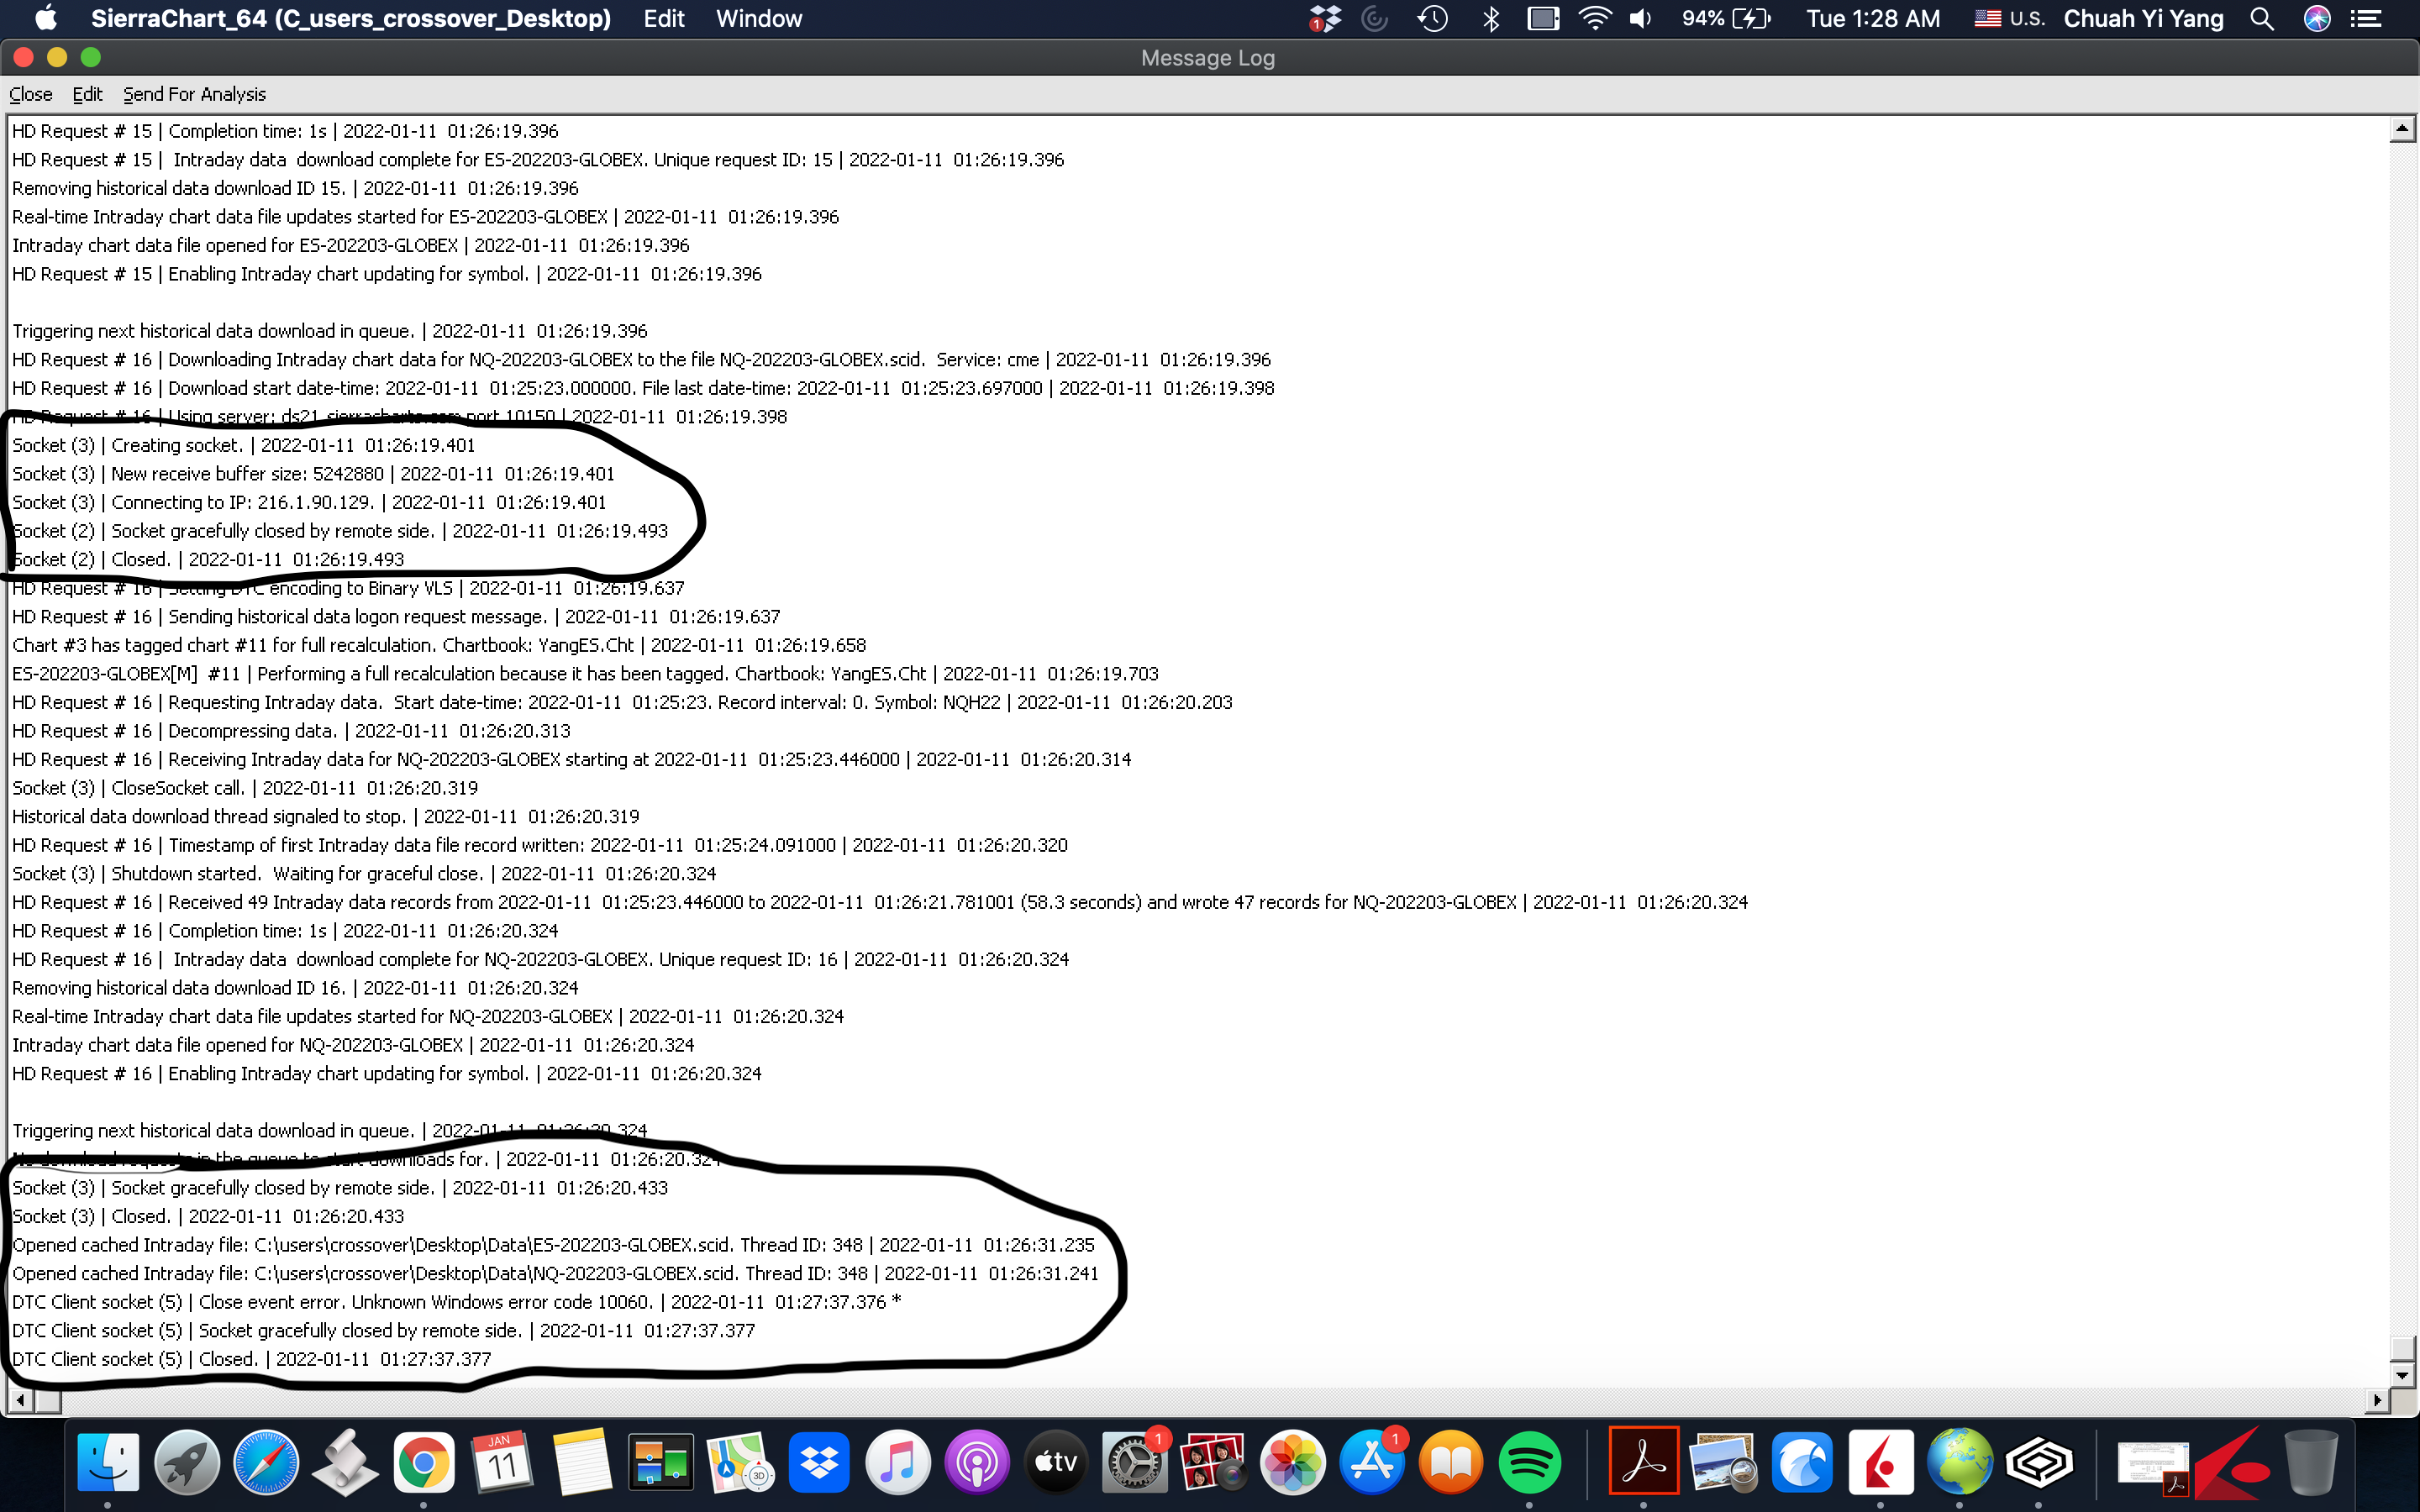Screen dimensions: 2420x1512
Task: Click Close in the Message Log menu
Action: (x=30, y=94)
